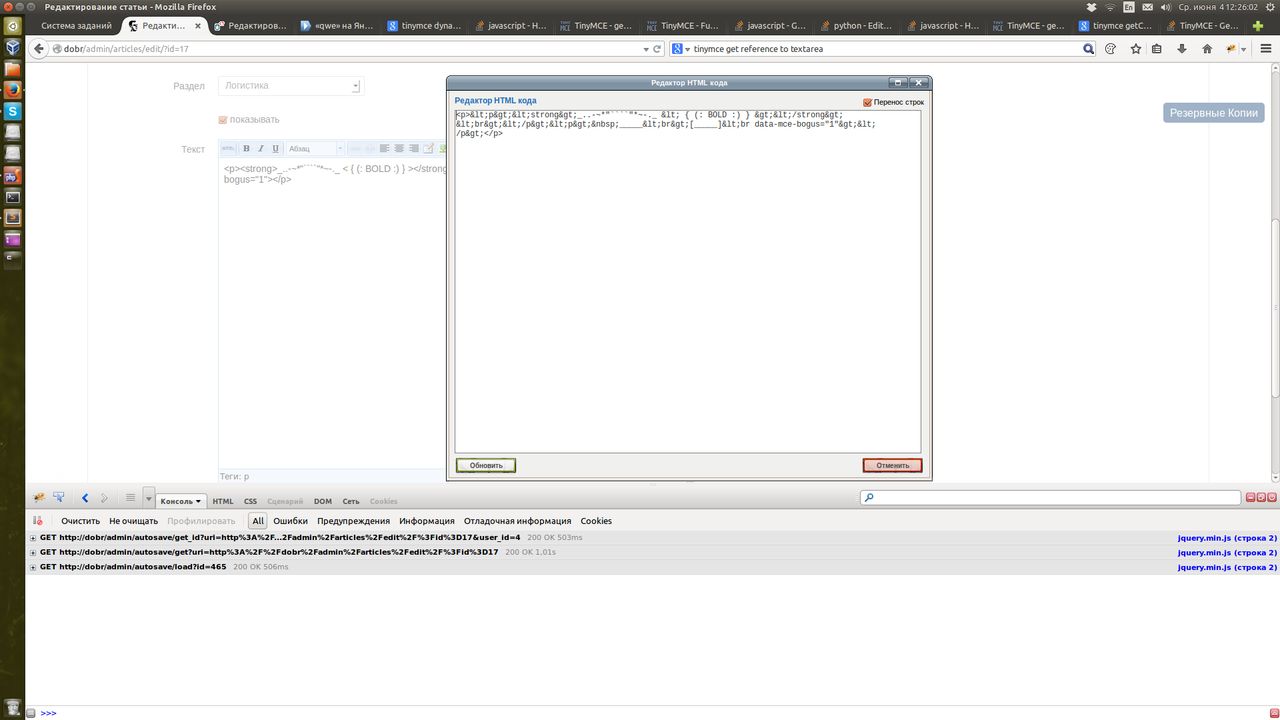This screenshot has width=1280, height=720.
Task: Switch to the 'python - Edit...' browser tab
Action: 856,26
